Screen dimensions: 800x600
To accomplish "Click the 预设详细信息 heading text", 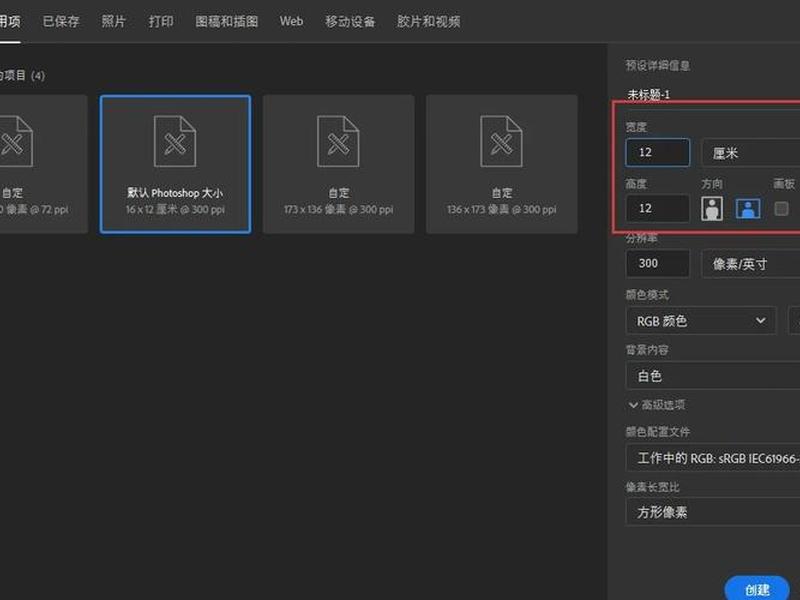I will click(x=658, y=65).
